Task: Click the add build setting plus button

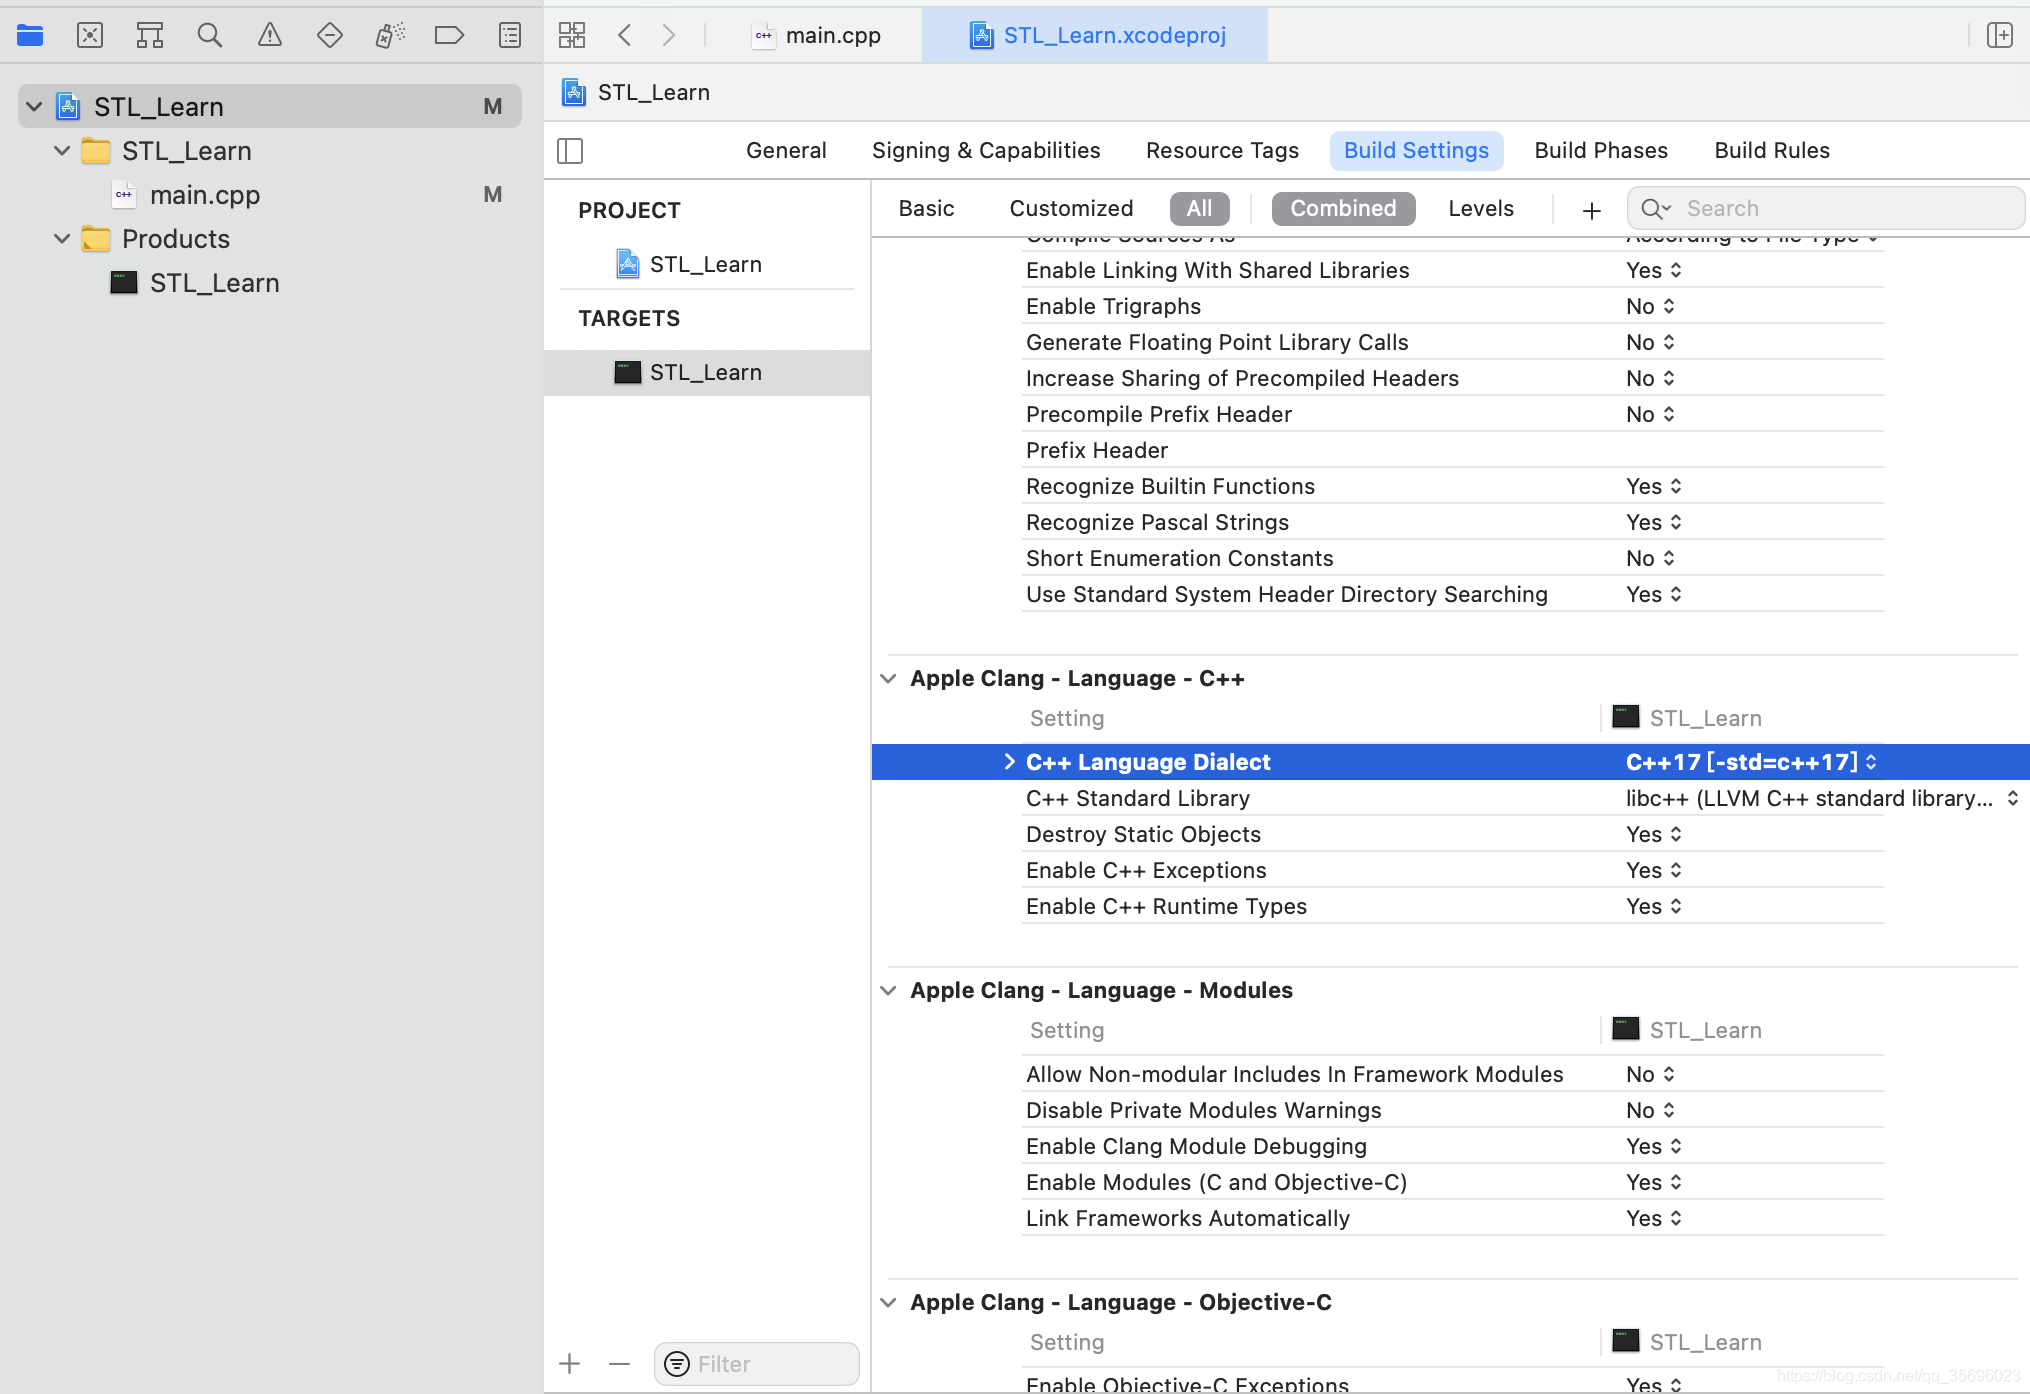Action: [x=1591, y=210]
